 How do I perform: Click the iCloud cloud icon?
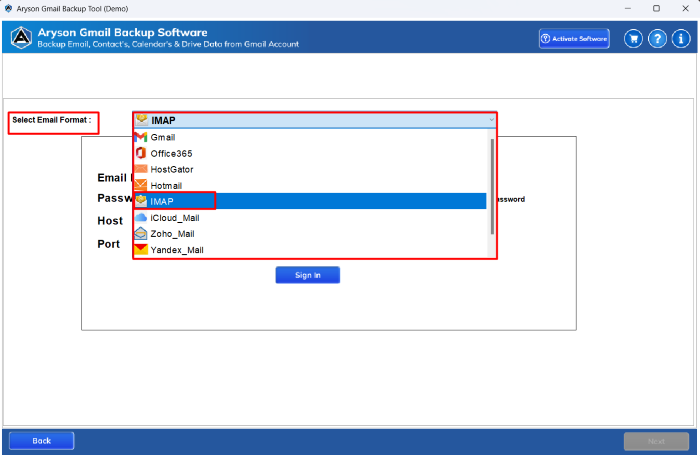[x=141, y=218]
